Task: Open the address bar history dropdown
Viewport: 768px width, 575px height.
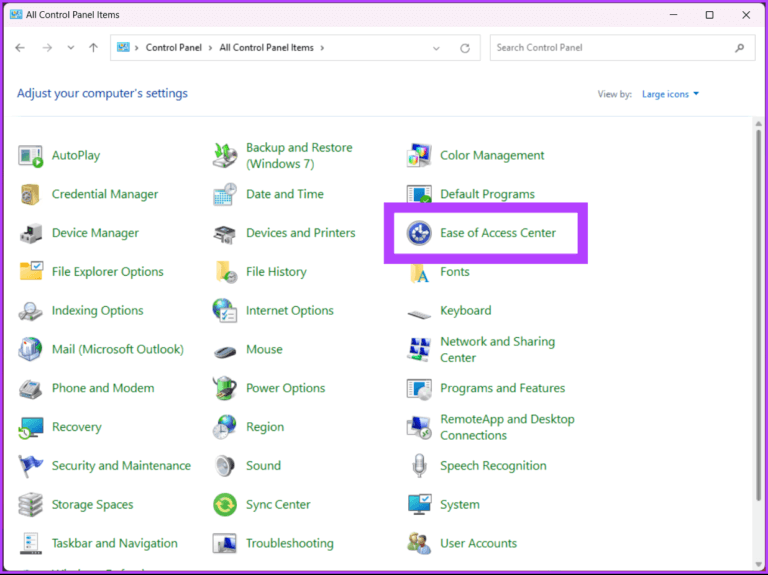Action: click(436, 48)
